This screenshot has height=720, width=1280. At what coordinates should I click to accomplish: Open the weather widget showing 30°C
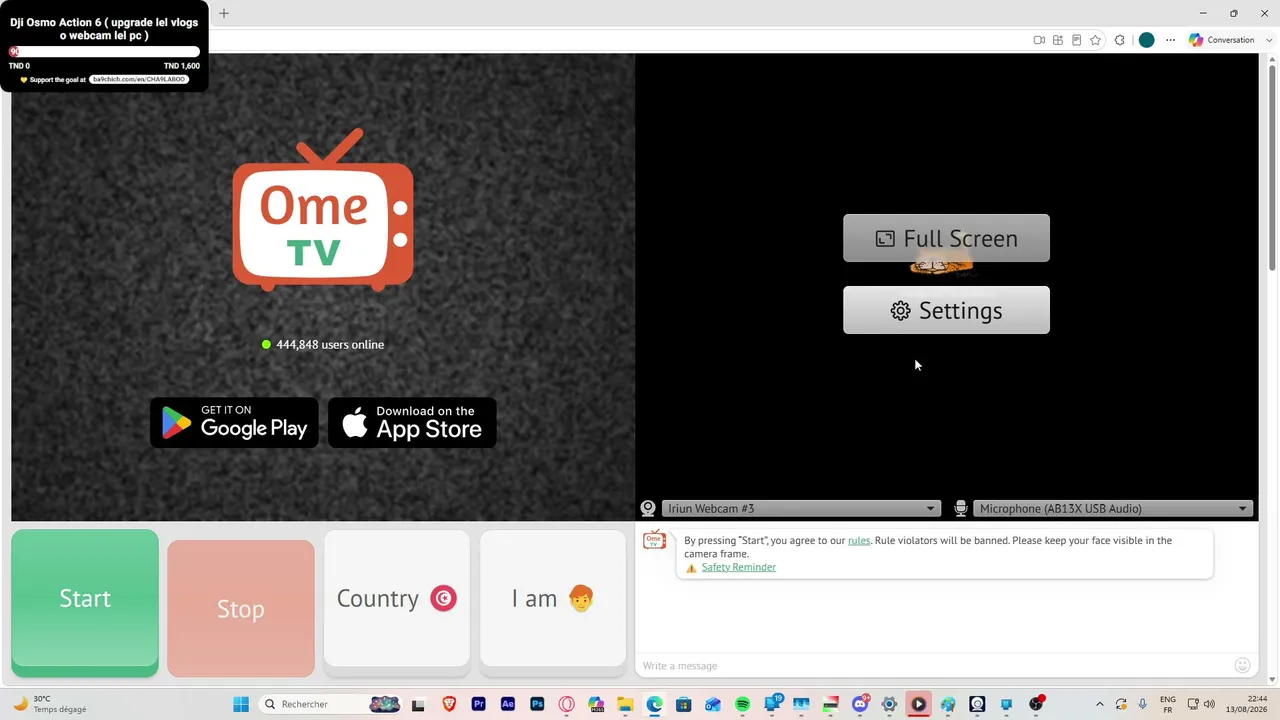click(x=50, y=704)
